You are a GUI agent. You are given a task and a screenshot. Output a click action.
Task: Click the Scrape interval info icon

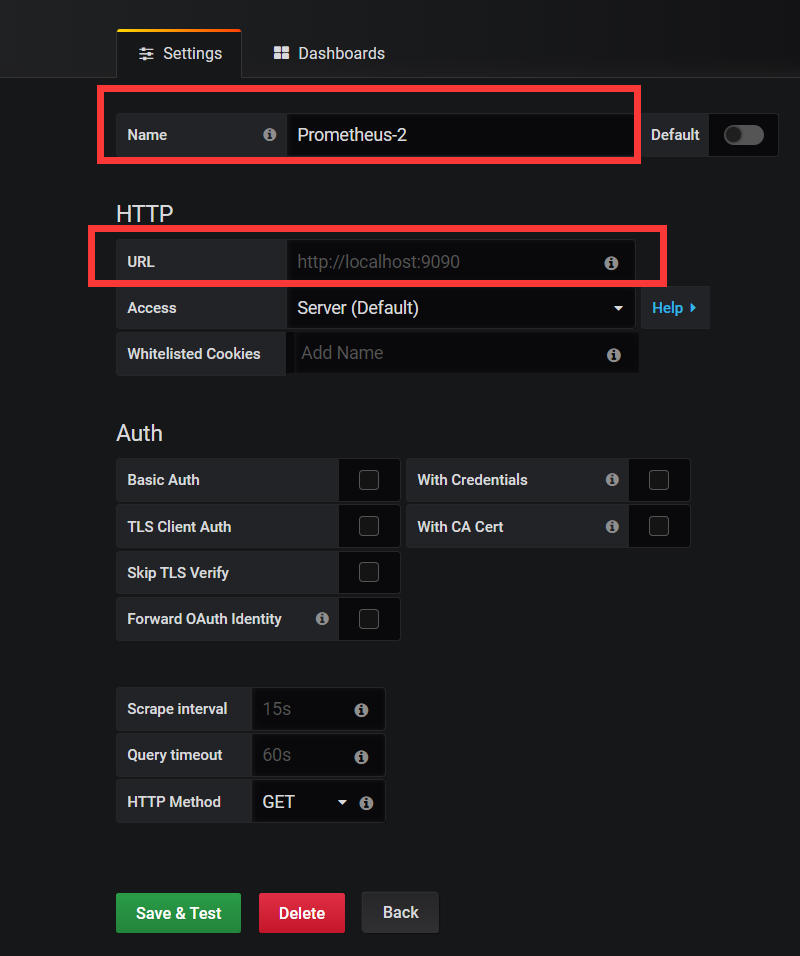coord(361,710)
